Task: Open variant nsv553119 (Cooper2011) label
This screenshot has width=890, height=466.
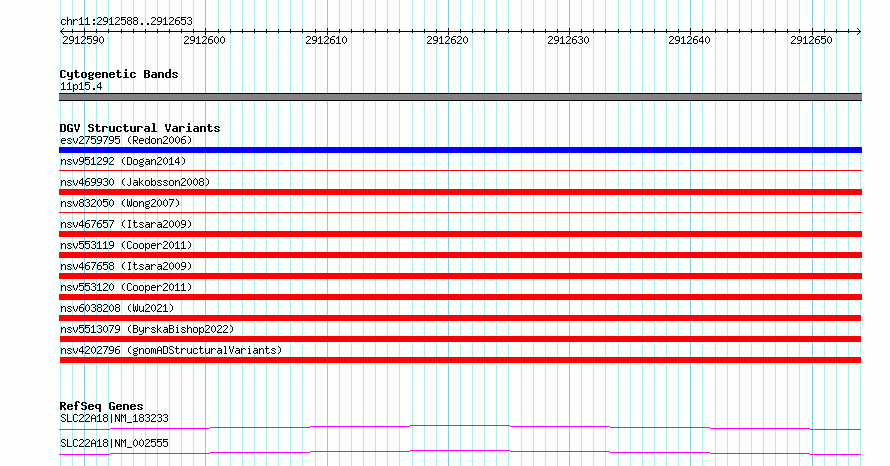Action: pyautogui.click(x=126, y=245)
